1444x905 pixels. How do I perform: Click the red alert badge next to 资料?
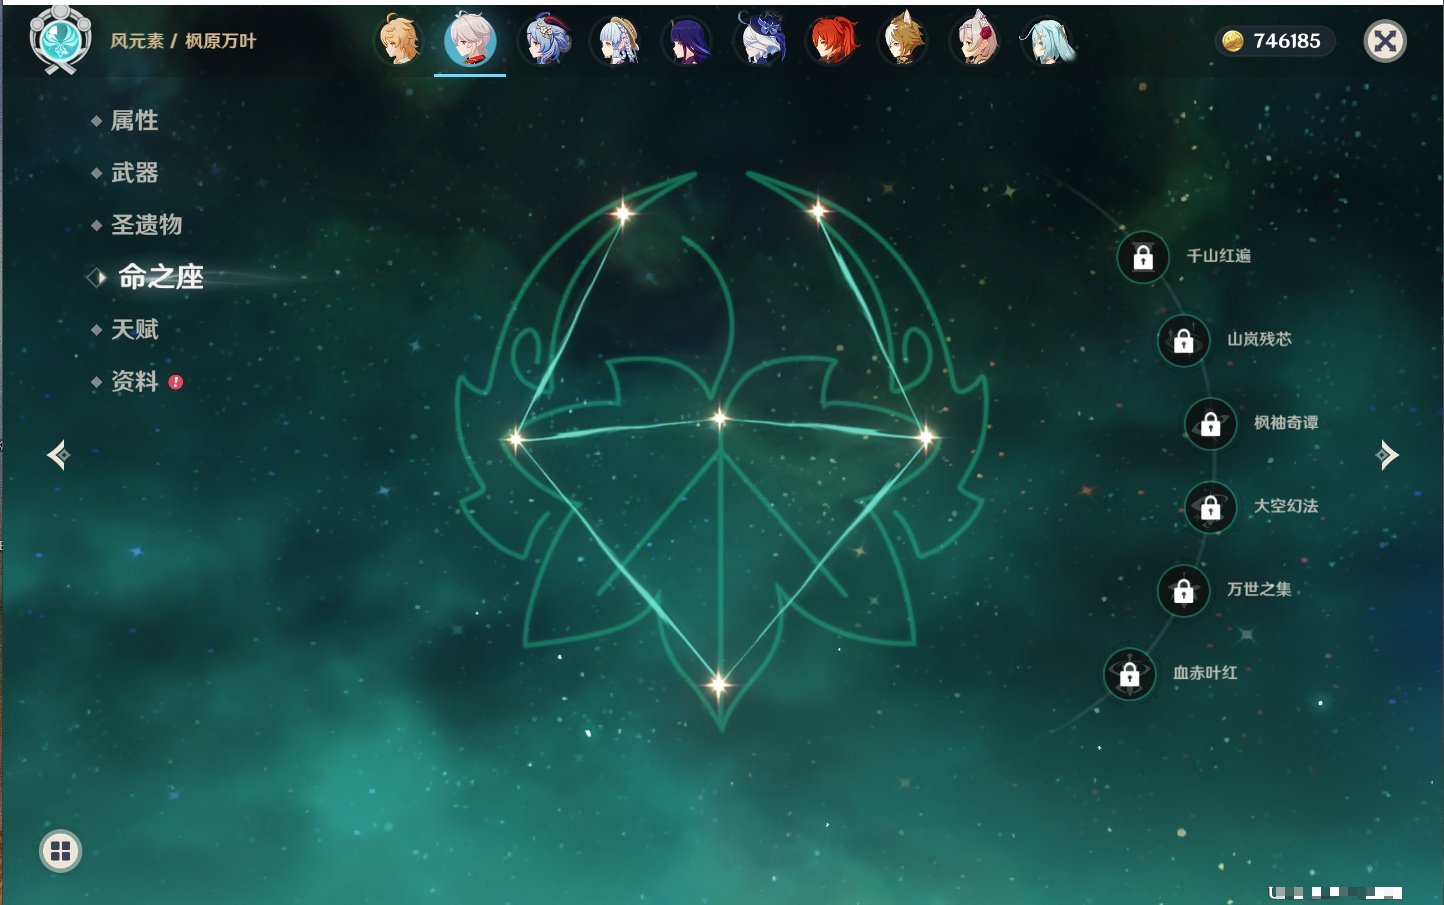176,382
